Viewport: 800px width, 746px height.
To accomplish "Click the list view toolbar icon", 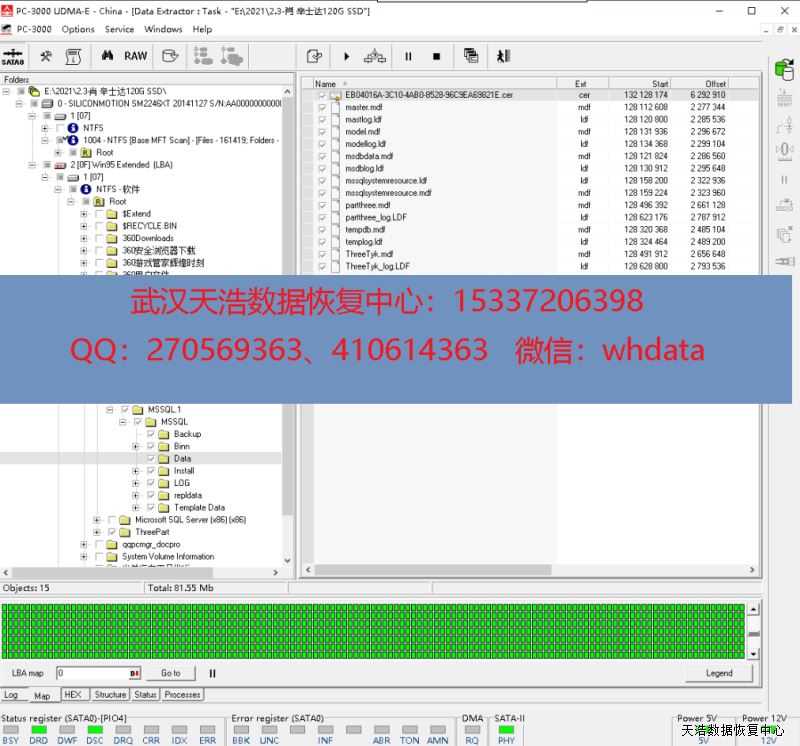I will point(203,56).
